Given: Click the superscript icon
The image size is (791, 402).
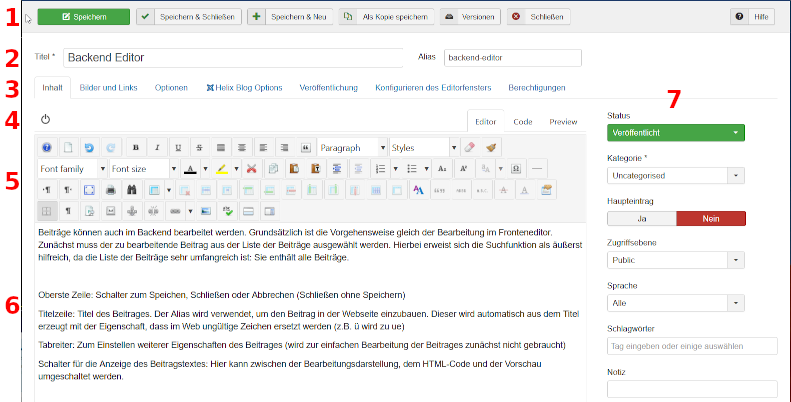Looking at the screenshot, I should (x=463, y=169).
